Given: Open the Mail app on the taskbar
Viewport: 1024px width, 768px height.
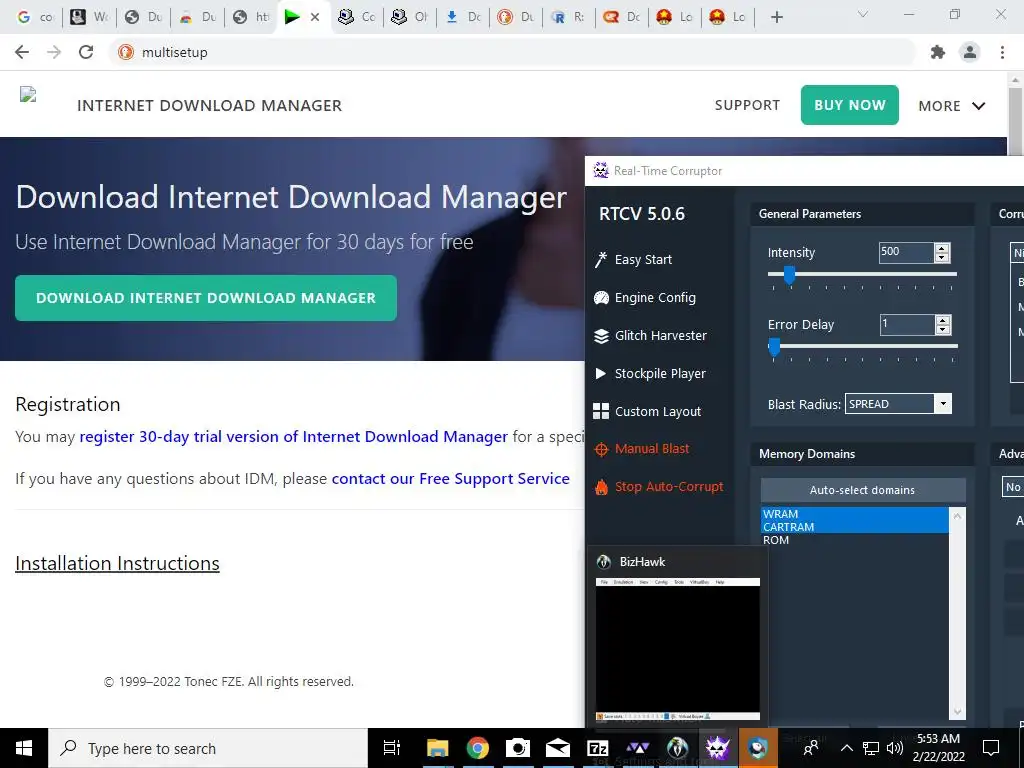Looking at the screenshot, I should click(558, 748).
